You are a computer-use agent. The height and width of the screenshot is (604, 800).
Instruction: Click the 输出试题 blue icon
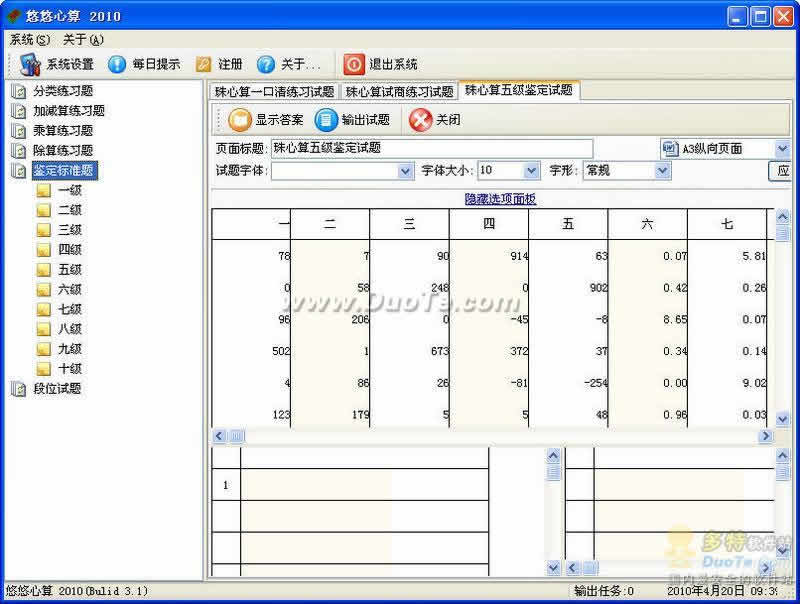tap(326, 120)
